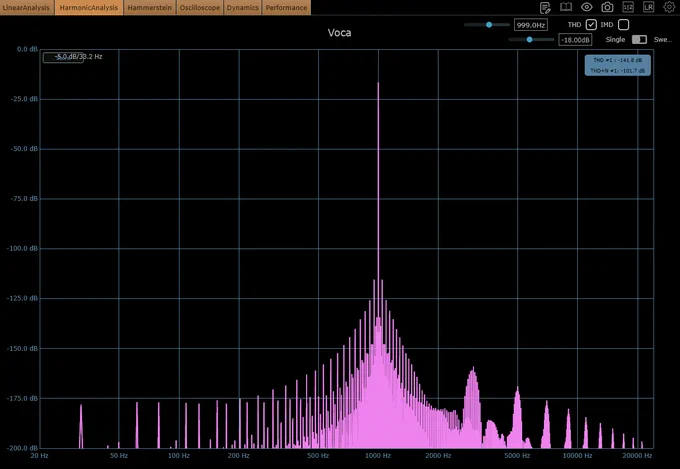Screen dimensions: 680x469
Task: Click the level slider handle
Action: [x=530, y=39]
